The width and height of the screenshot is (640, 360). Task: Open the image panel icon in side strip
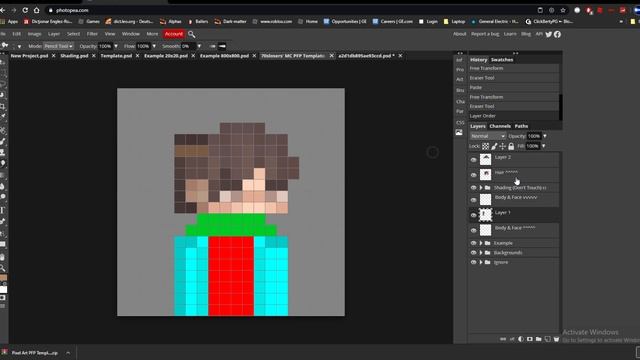[x=459, y=133]
